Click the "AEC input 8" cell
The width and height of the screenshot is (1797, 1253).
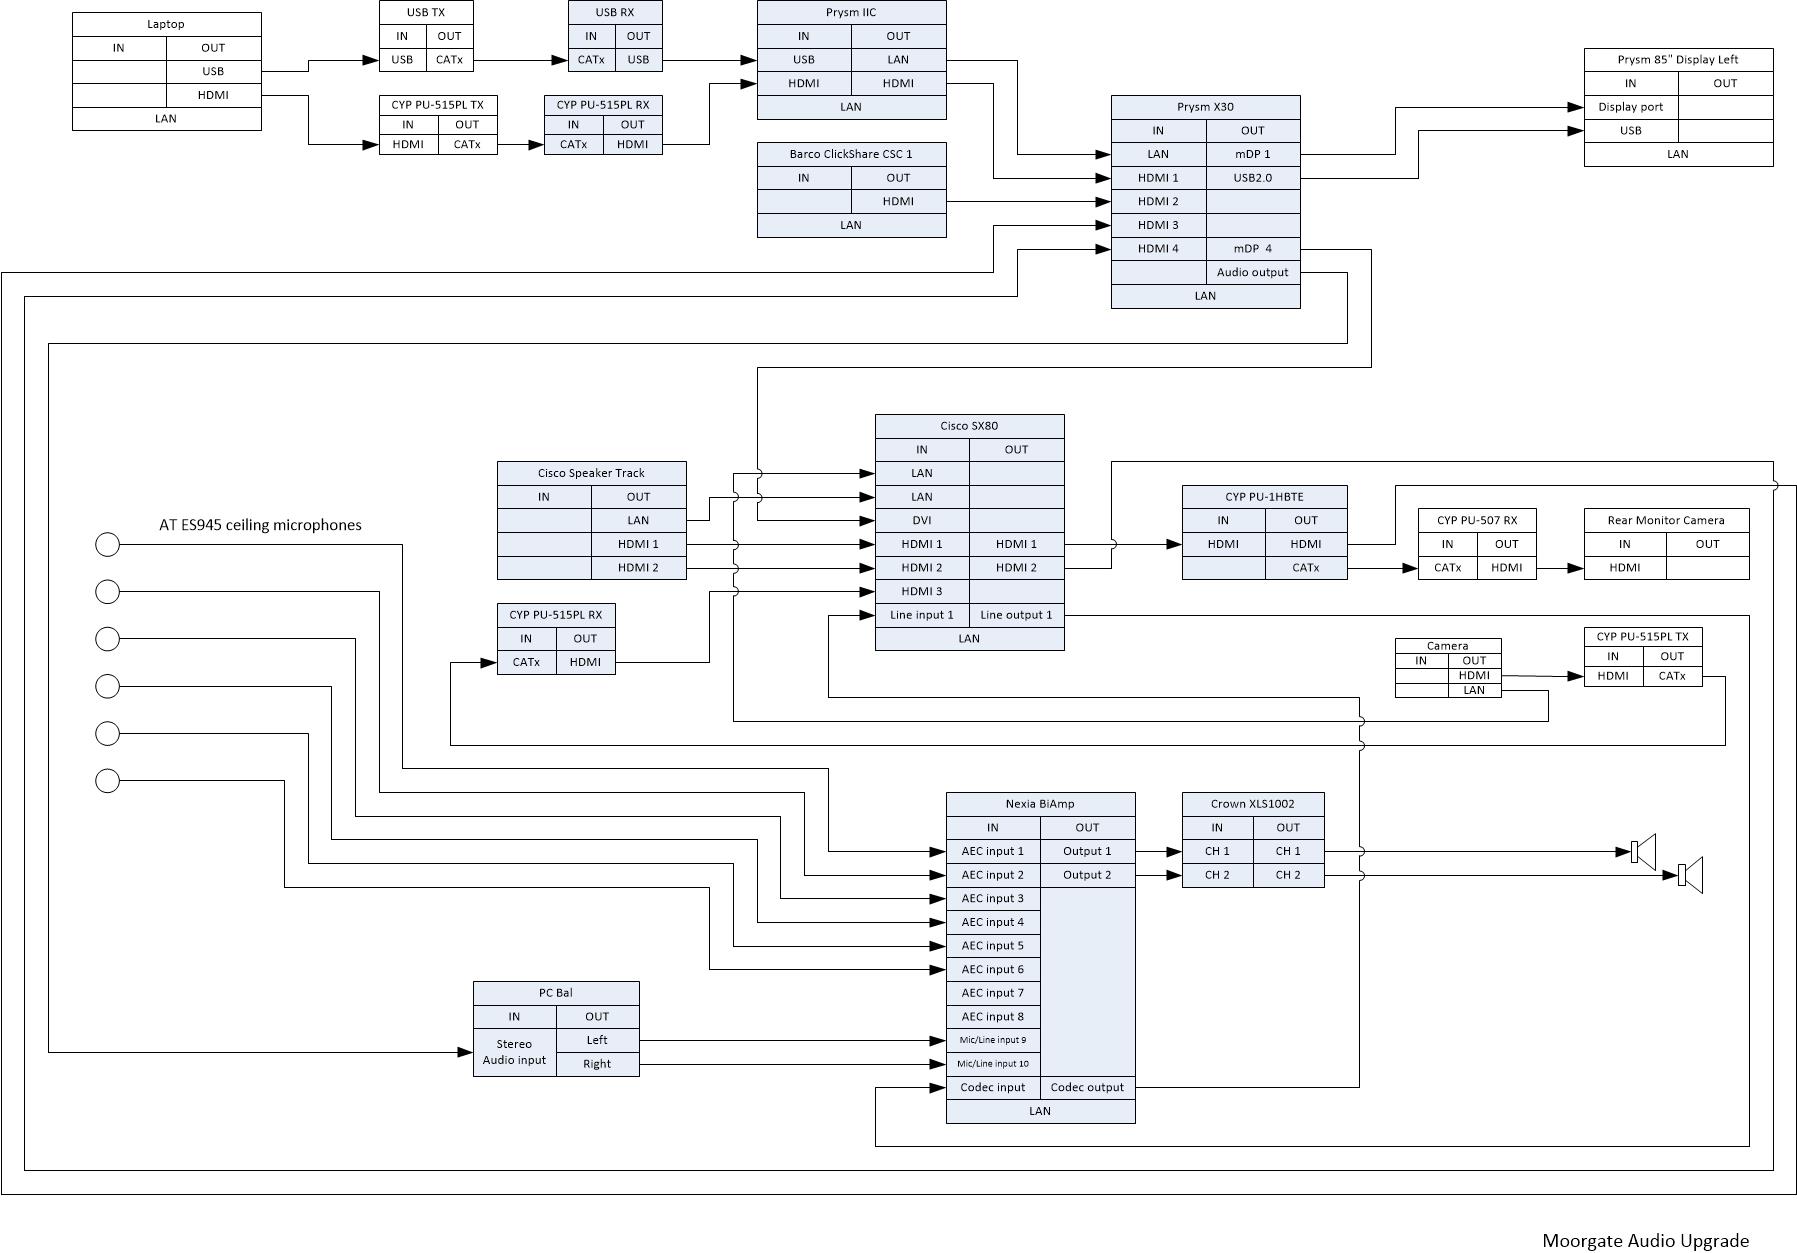(x=993, y=1017)
